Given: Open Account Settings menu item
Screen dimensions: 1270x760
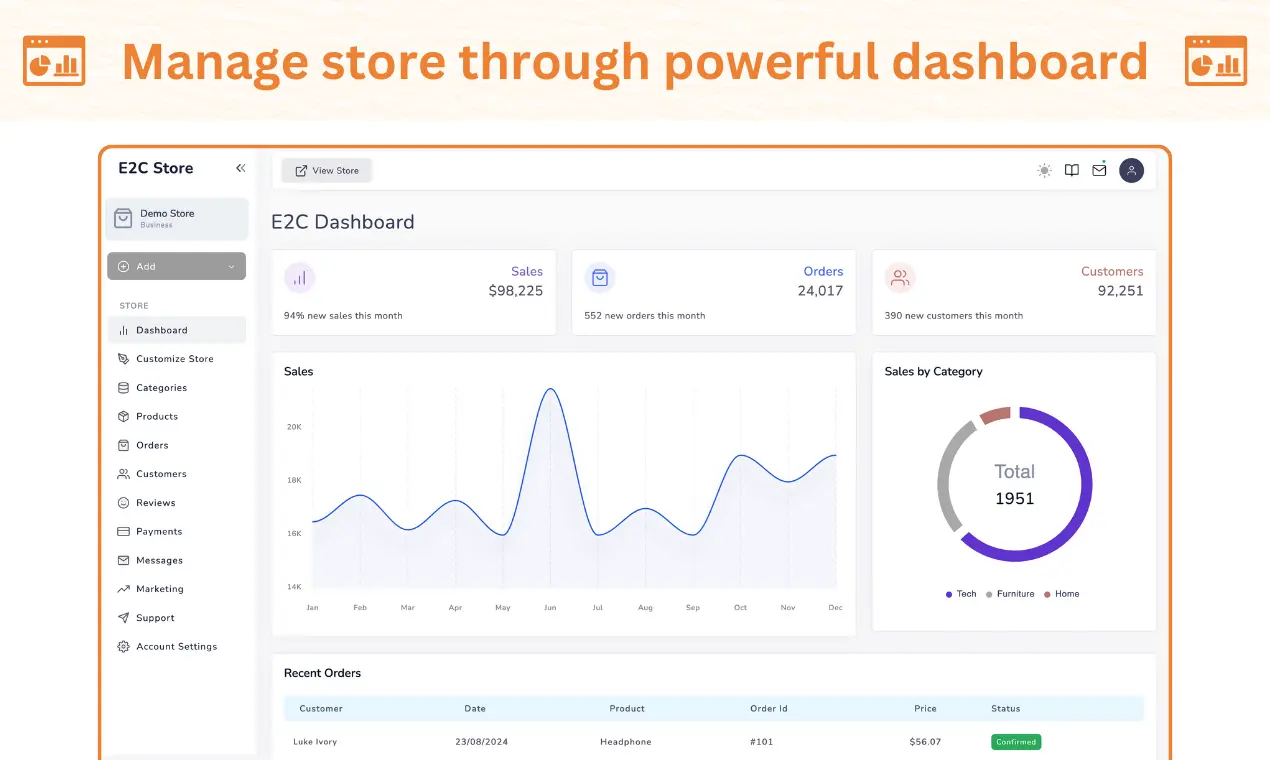Looking at the screenshot, I should pyautogui.click(x=177, y=647).
